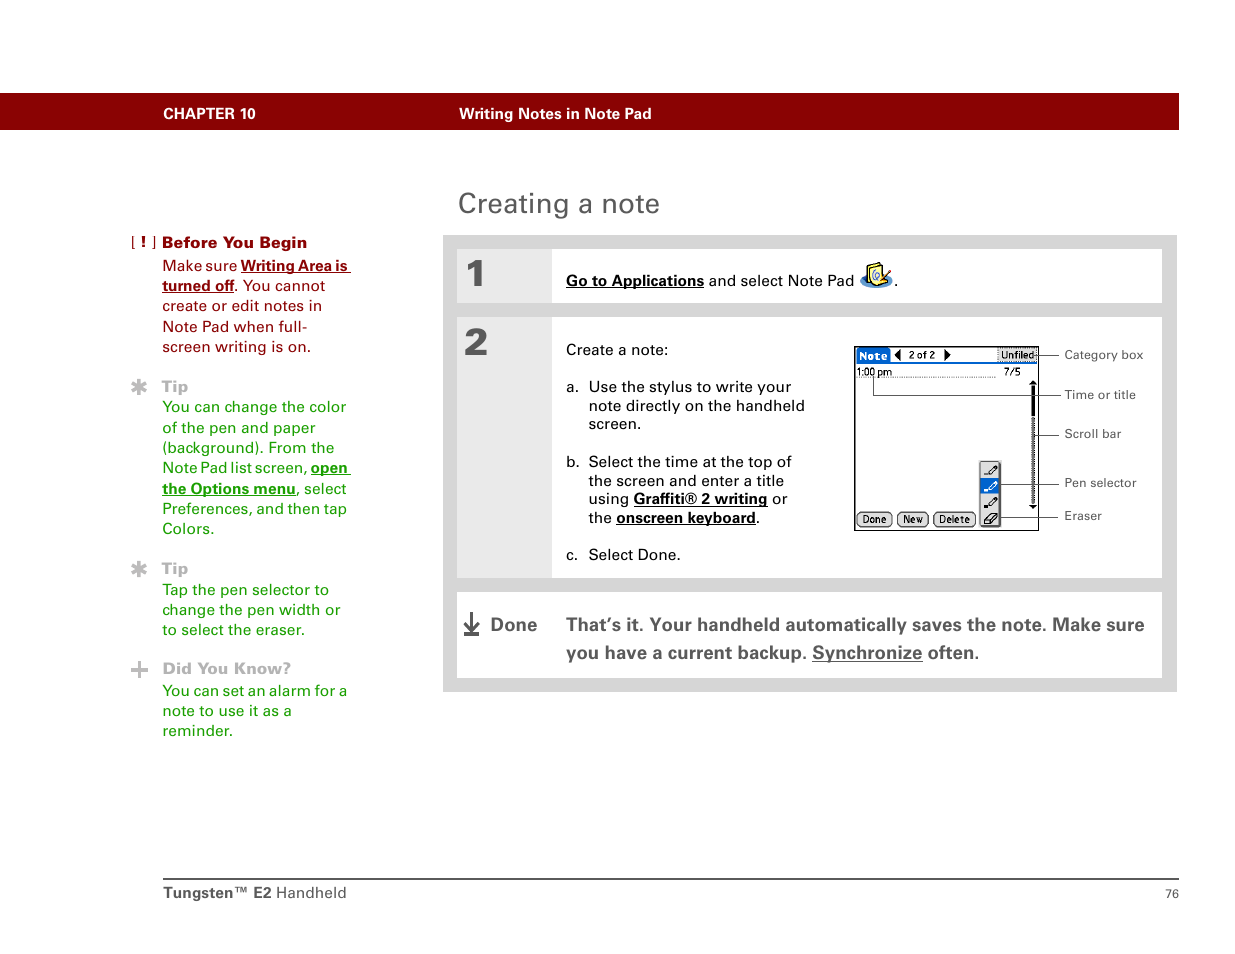This screenshot has width=1235, height=954.
Task: Select the highlighted medium pen width icon
Action: 990,486
